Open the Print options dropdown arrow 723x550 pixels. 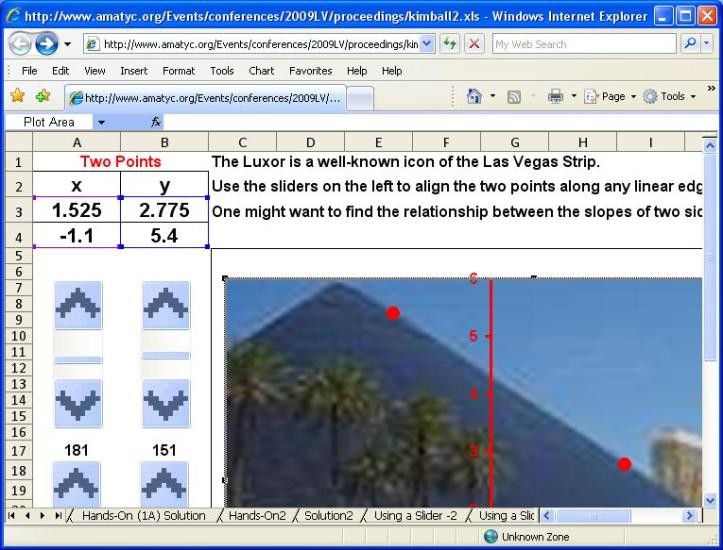pyautogui.click(x=574, y=96)
